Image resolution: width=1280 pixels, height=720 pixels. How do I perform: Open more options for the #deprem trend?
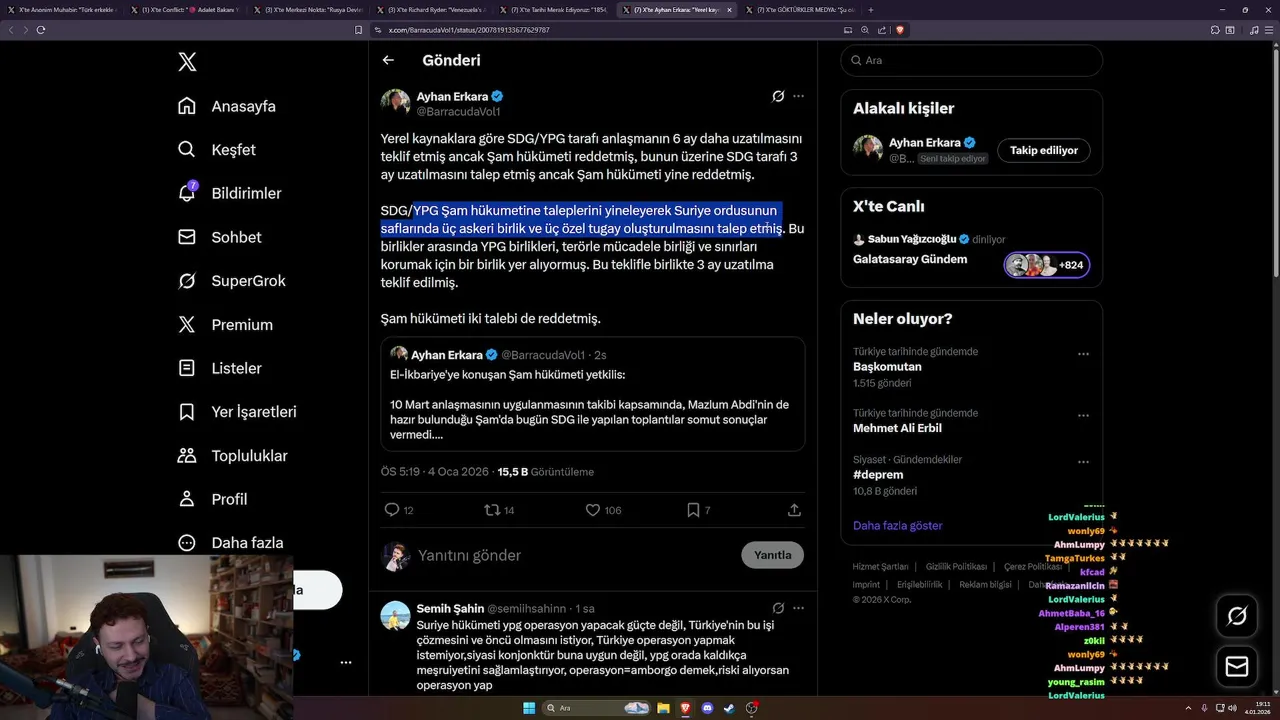(x=1083, y=462)
